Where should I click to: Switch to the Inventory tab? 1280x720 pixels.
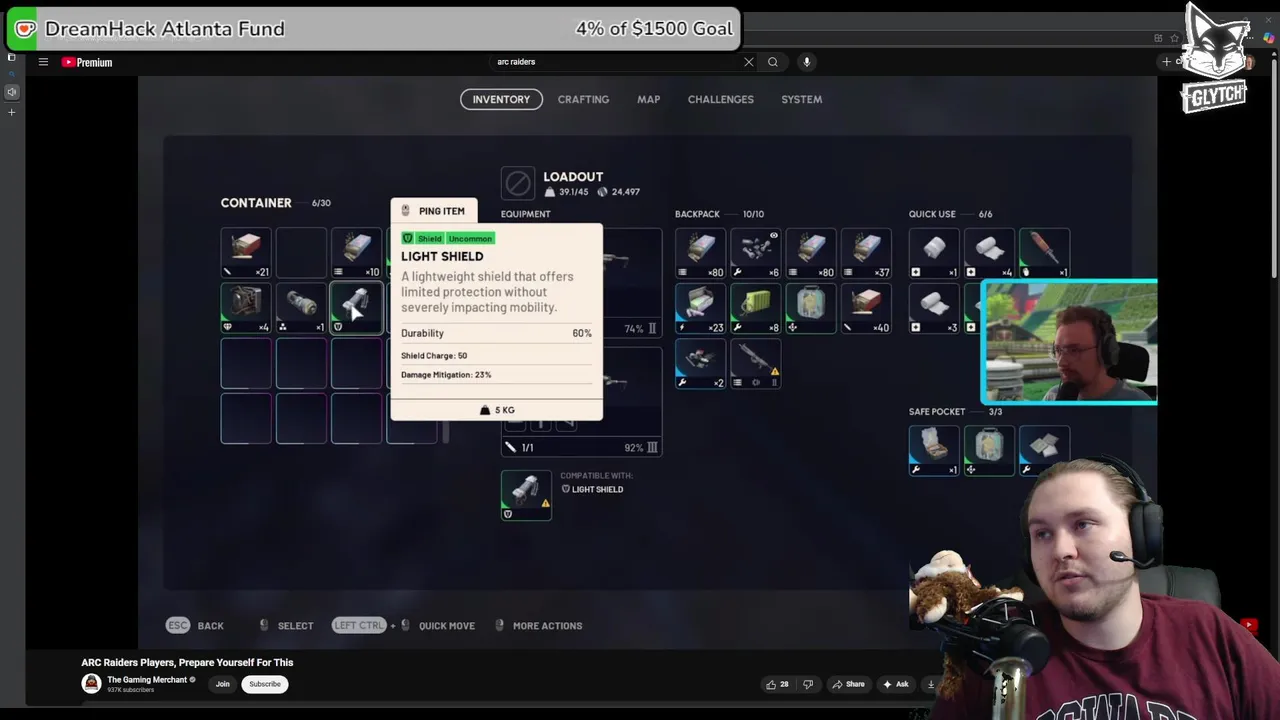[501, 99]
